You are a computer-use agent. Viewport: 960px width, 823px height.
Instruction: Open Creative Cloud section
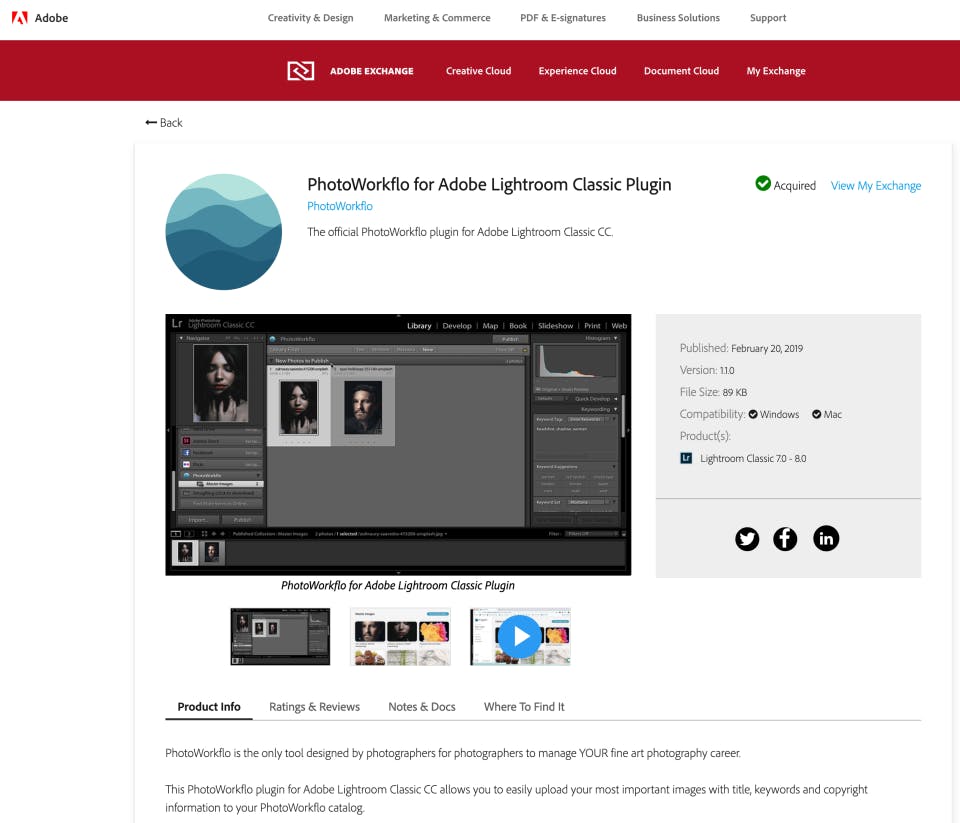(478, 71)
